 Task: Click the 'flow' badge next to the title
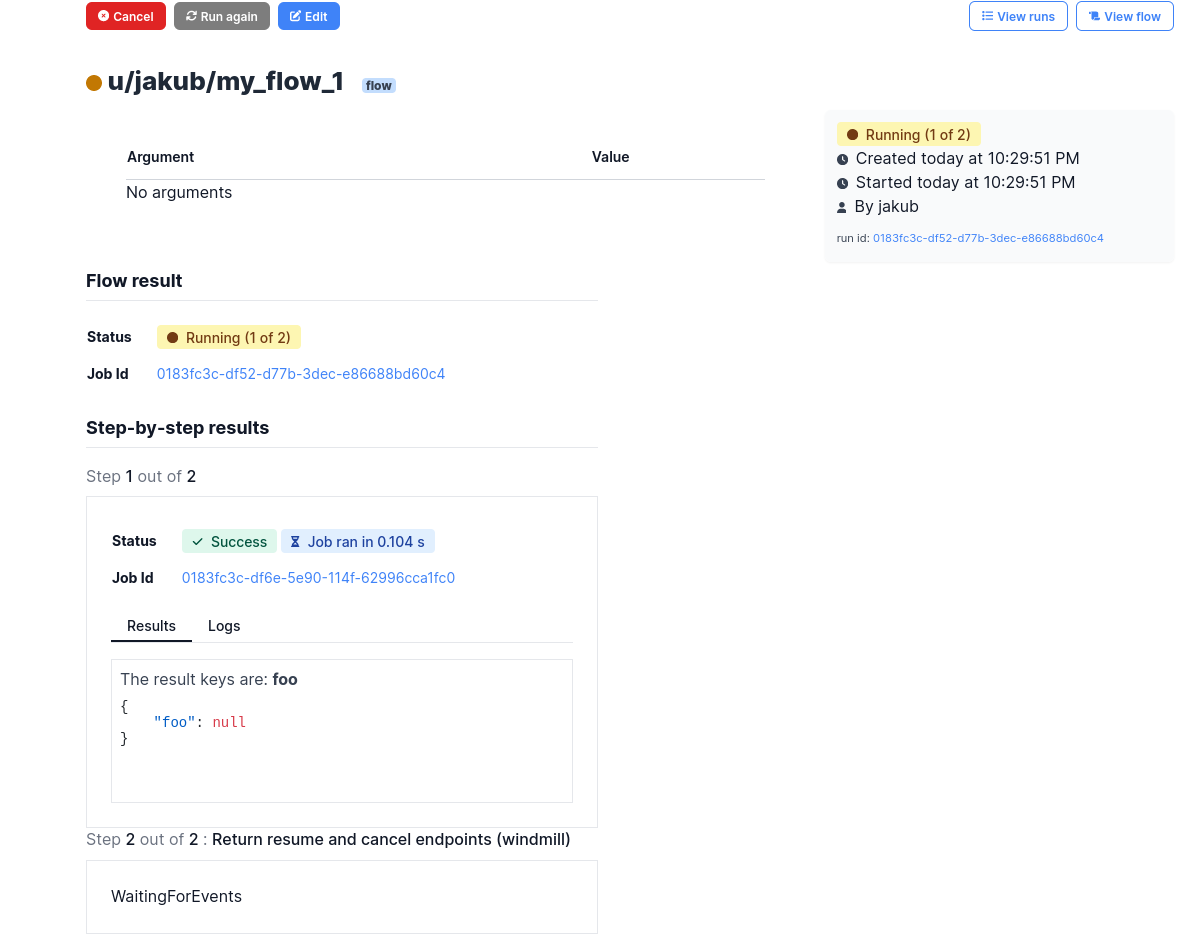[x=378, y=85]
